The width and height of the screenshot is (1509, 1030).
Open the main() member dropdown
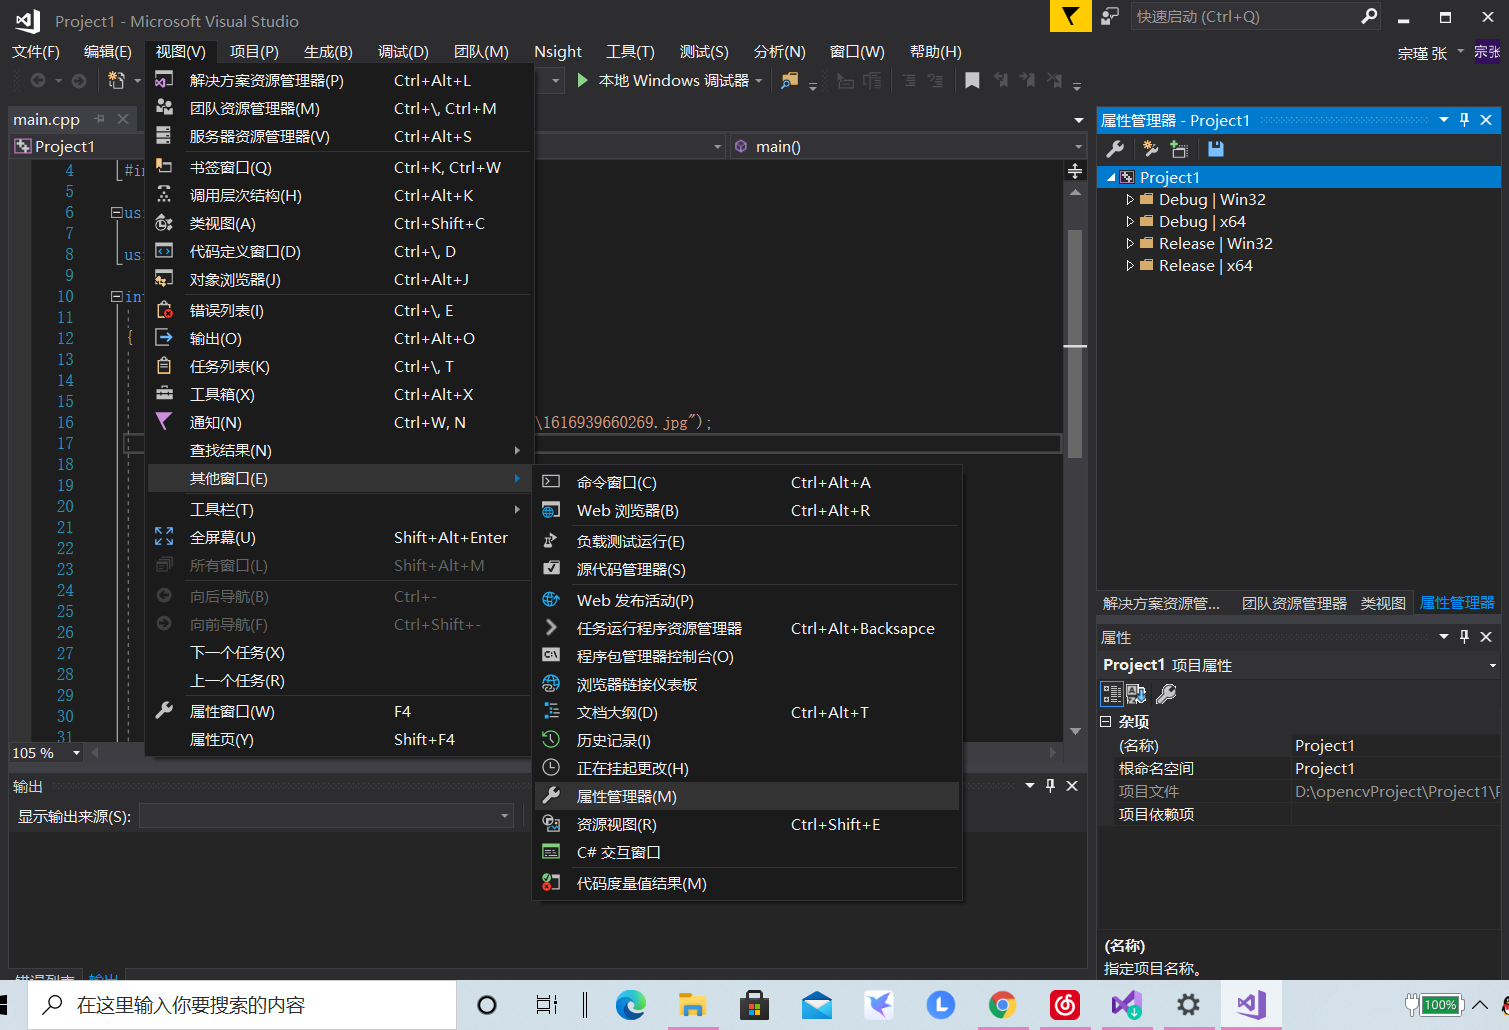point(1077,147)
